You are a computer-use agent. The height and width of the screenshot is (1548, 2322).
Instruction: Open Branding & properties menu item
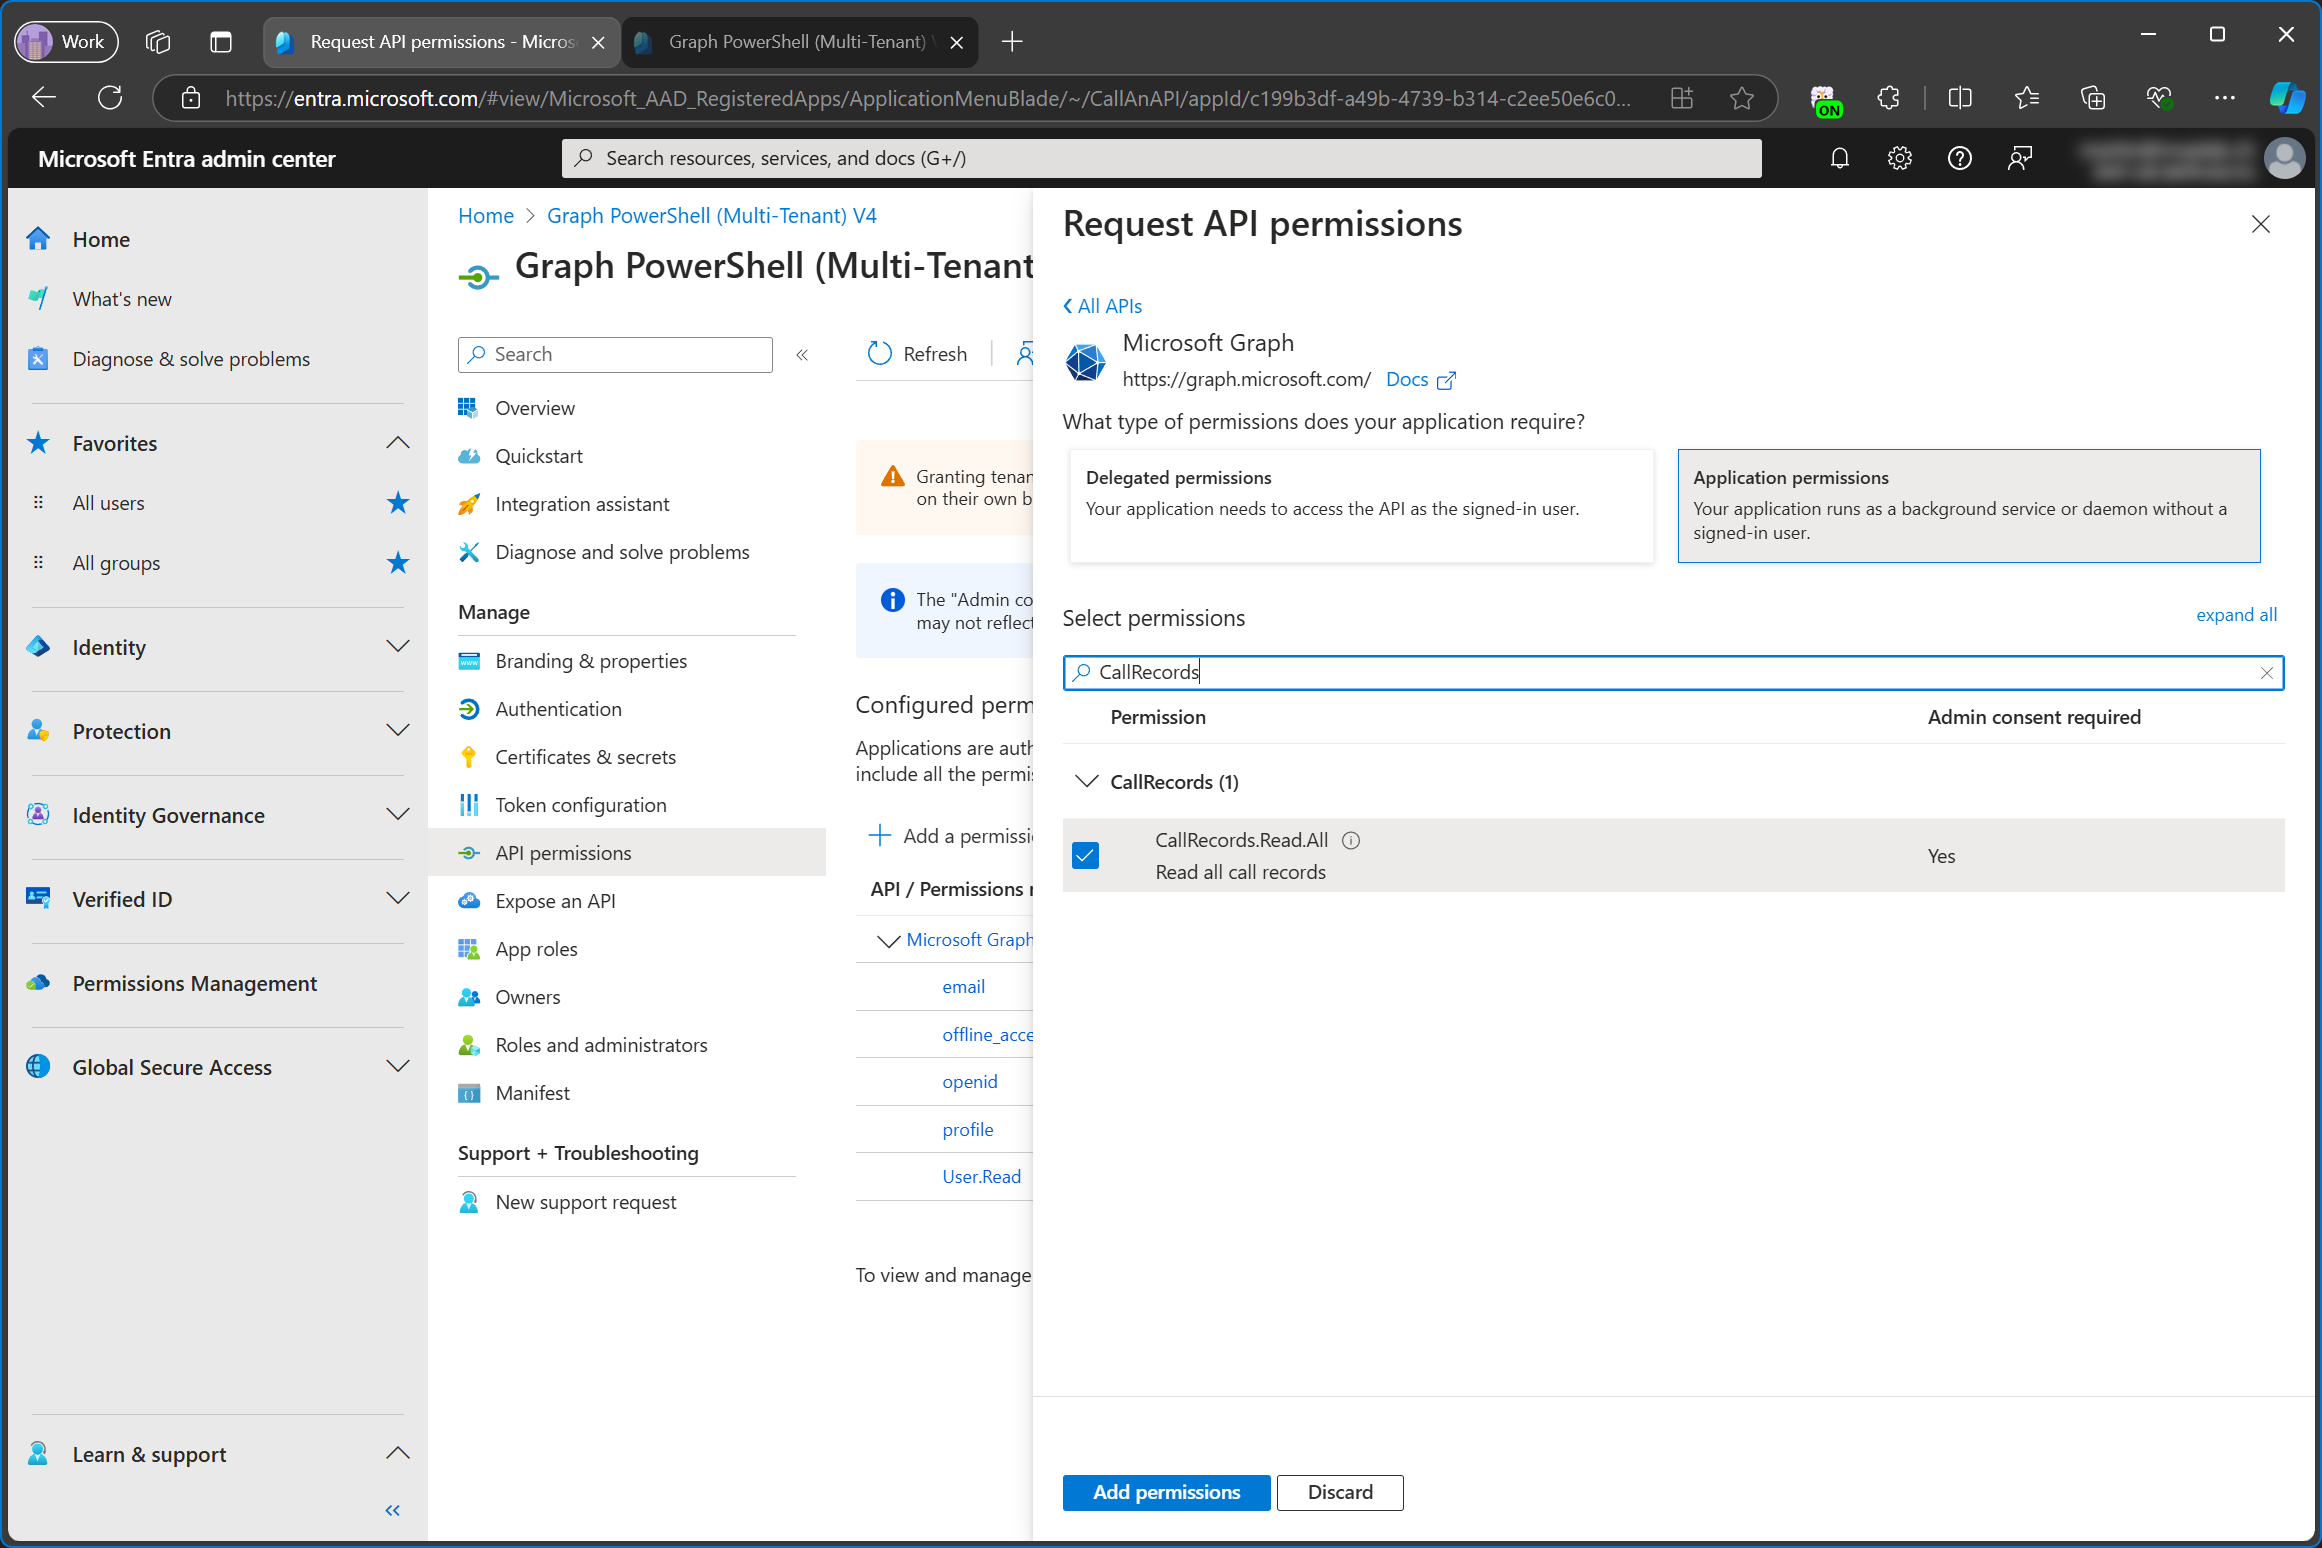tap(591, 661)
